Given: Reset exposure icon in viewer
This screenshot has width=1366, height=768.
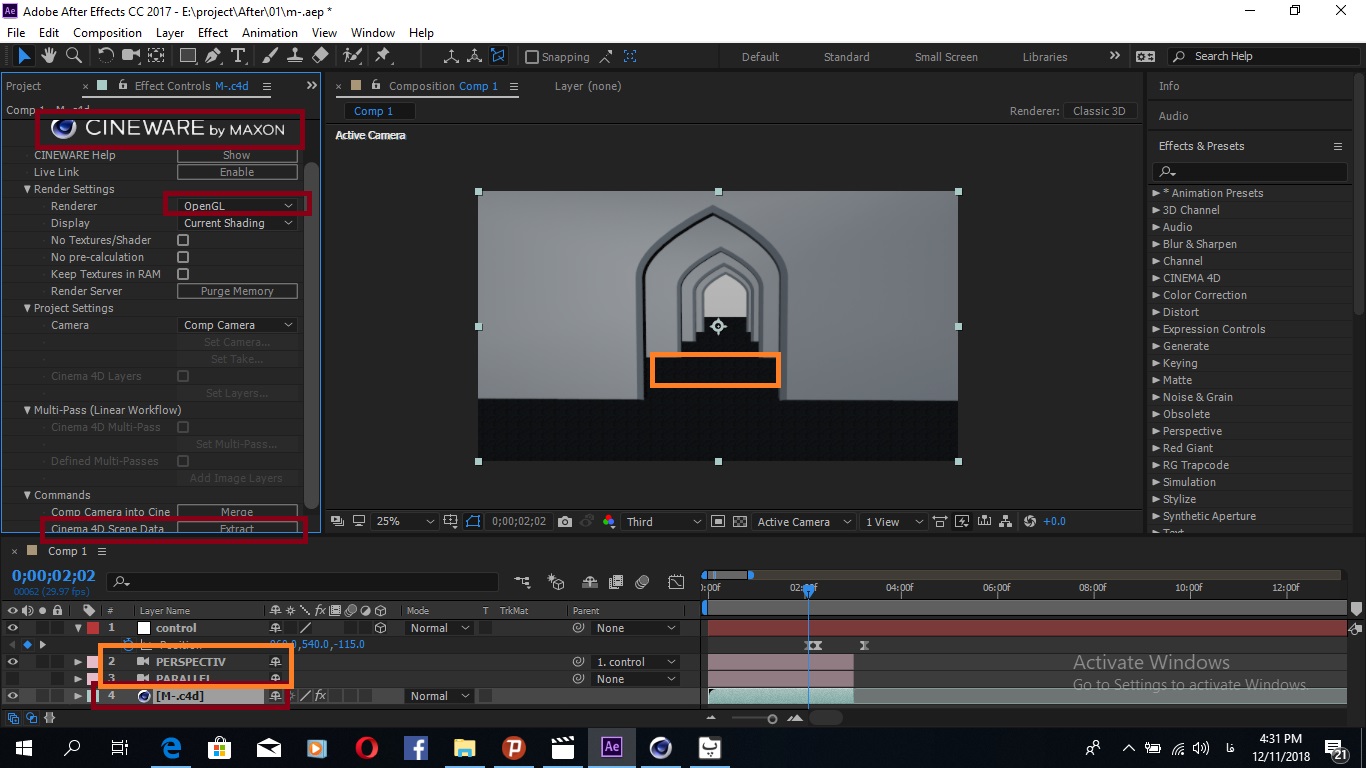Looking at the screenshot, I should [x=1030, y=522].
